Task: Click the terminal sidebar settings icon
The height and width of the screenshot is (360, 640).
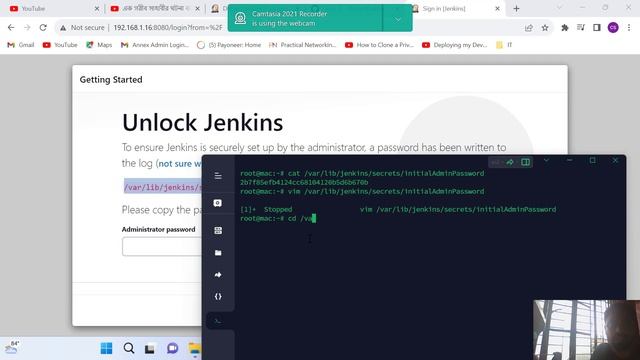Action: tap(218, 203)
